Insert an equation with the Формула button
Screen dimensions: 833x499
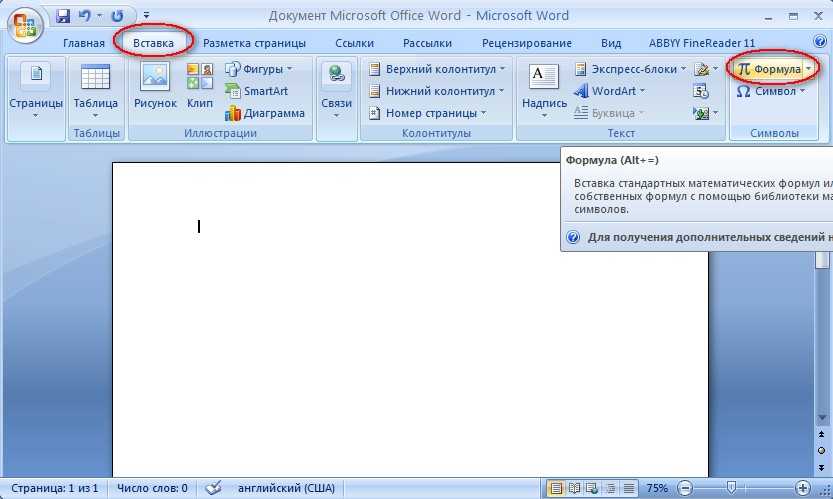769,69
